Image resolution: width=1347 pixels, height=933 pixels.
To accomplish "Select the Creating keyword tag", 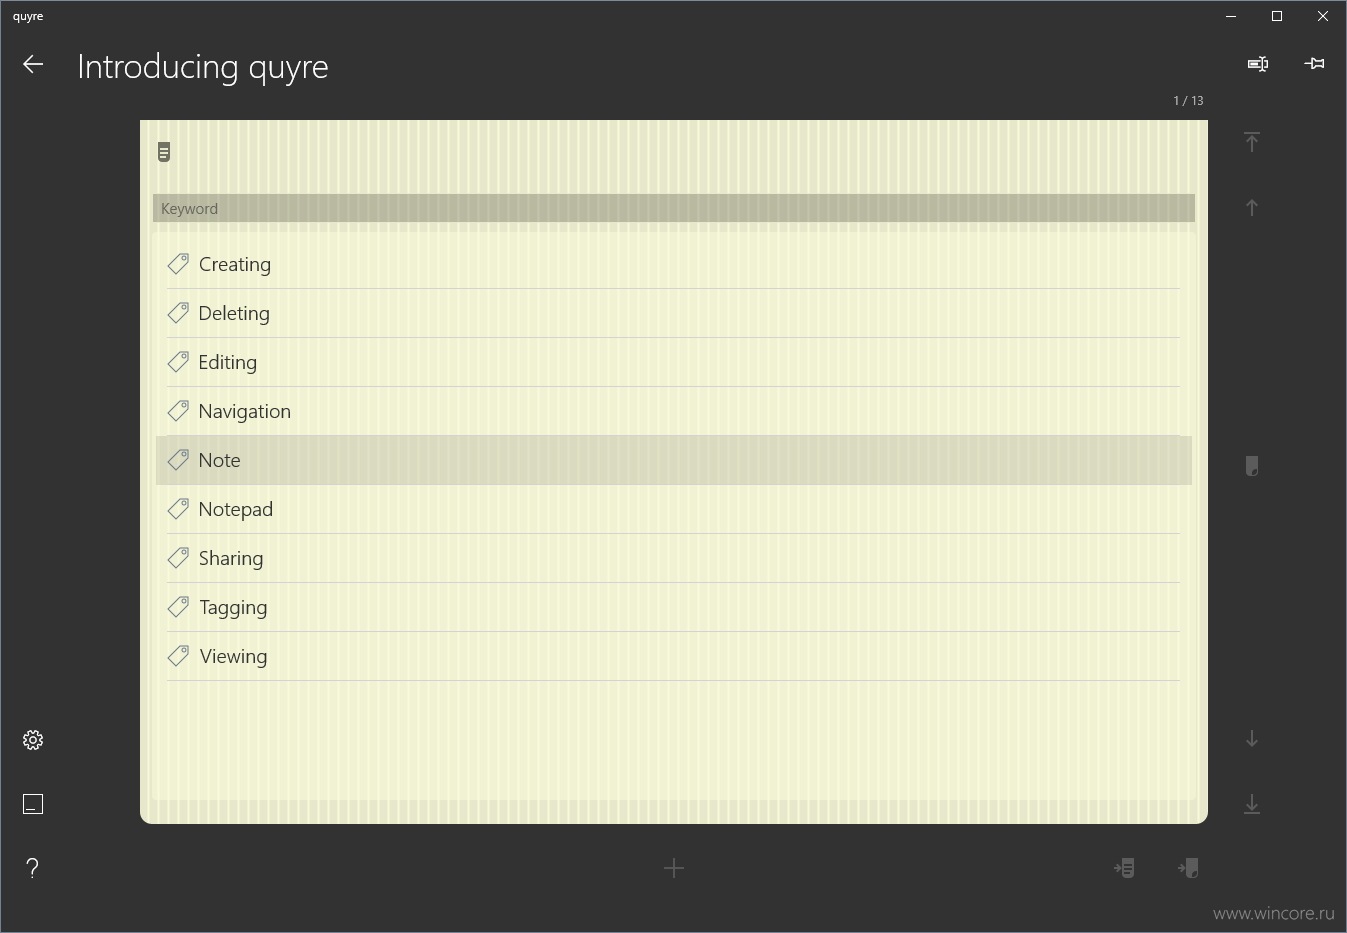I will point(674,264).
